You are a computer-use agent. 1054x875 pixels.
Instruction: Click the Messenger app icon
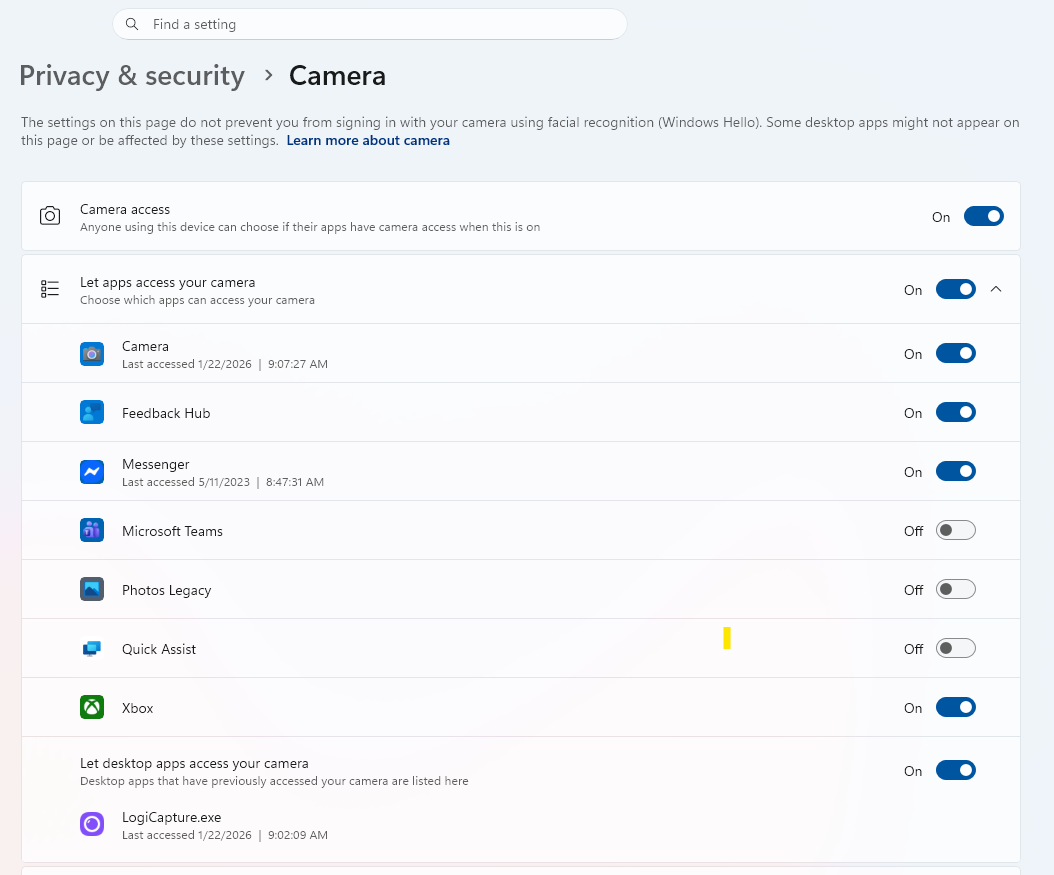(x=92, y=472)
